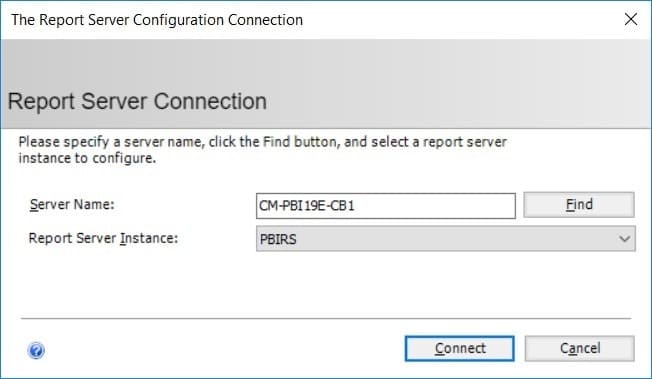This screenshot has width=652, height=379.
Task: Click the blank area below the Instance dropdown
Action: pos(445,283)
